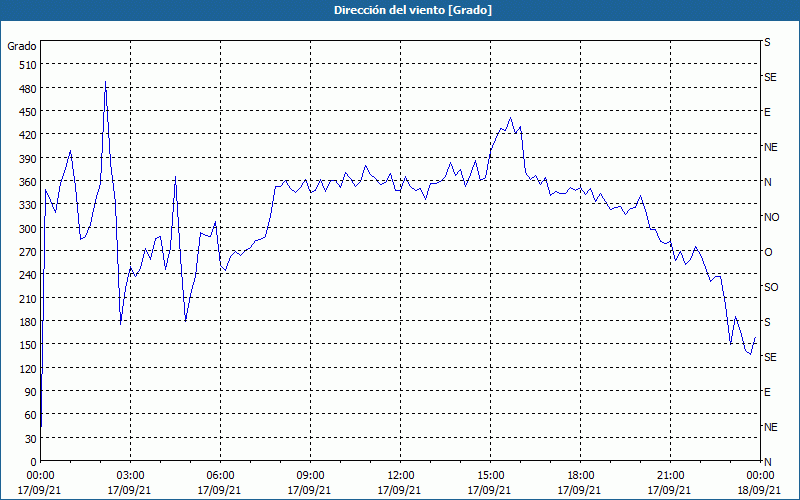This screenshot has height=500, width=800.
Task: Click the "Grado" axis unit label
Action: coord(22,46)
